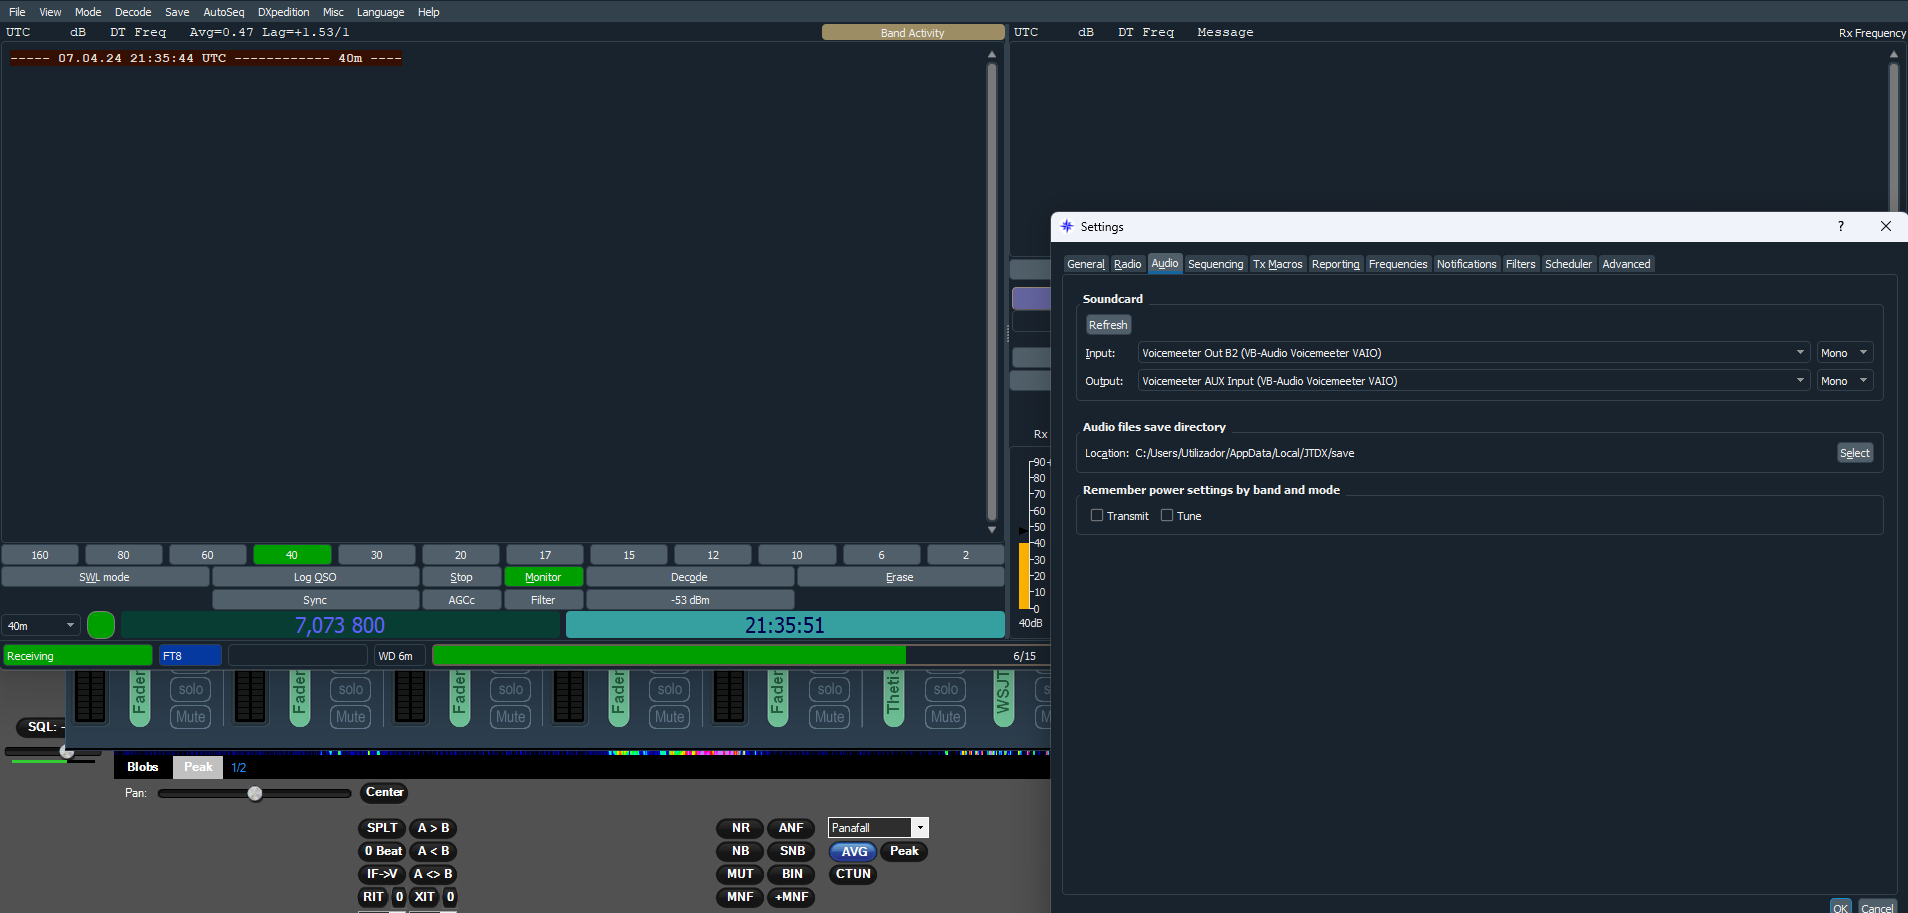The height and width of the screenshot is (913, 1908).
Task: Open the 40m band selector dropdown
Action: tap(41, 626)
